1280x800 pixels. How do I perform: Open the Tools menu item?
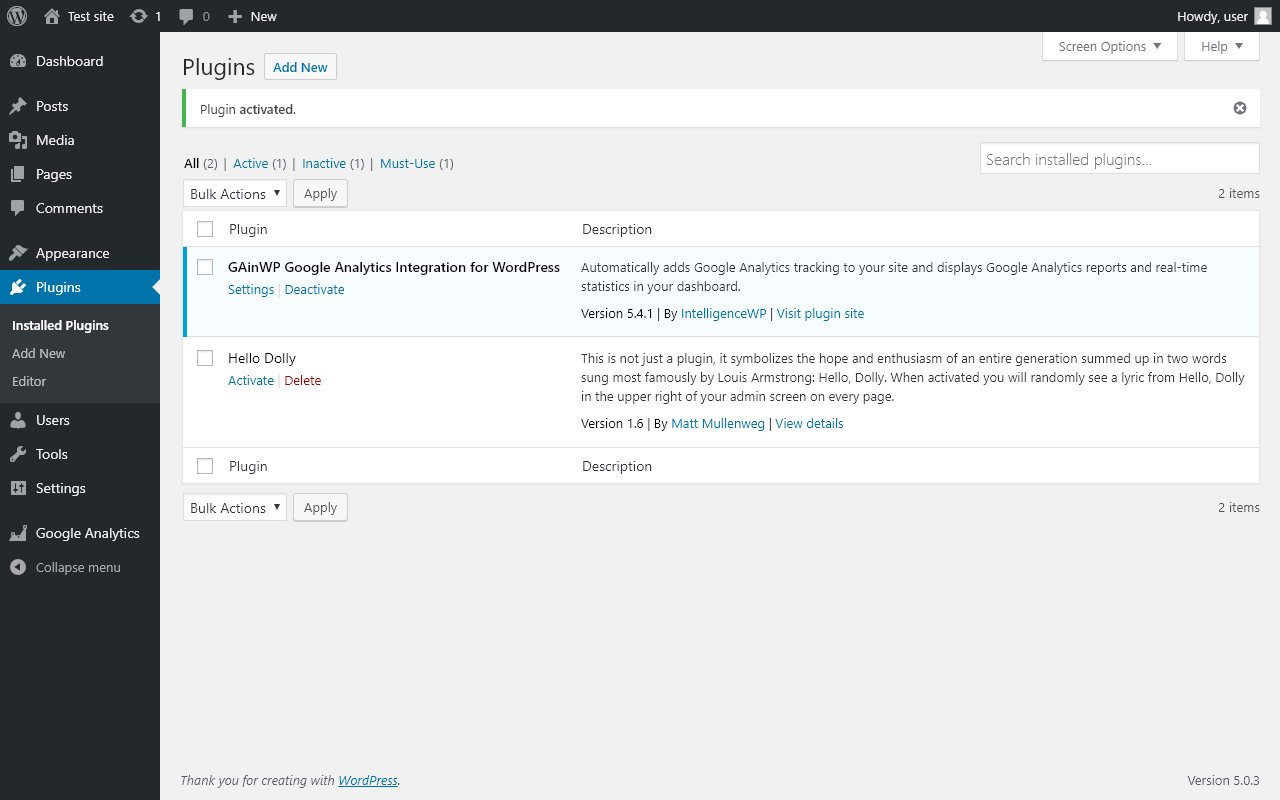pos(80,454)
